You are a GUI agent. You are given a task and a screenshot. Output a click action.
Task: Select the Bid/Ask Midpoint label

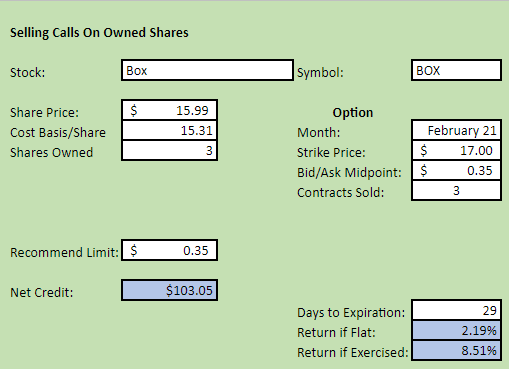click(x=349, y=173)
